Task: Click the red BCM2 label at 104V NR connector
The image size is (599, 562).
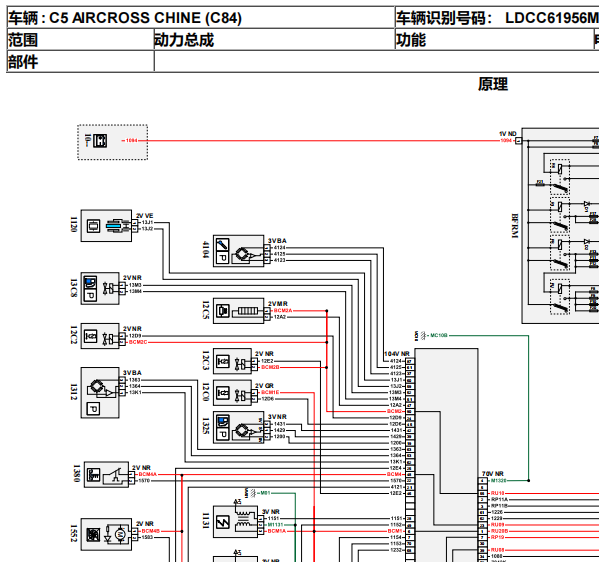Action: coord(395,411)
